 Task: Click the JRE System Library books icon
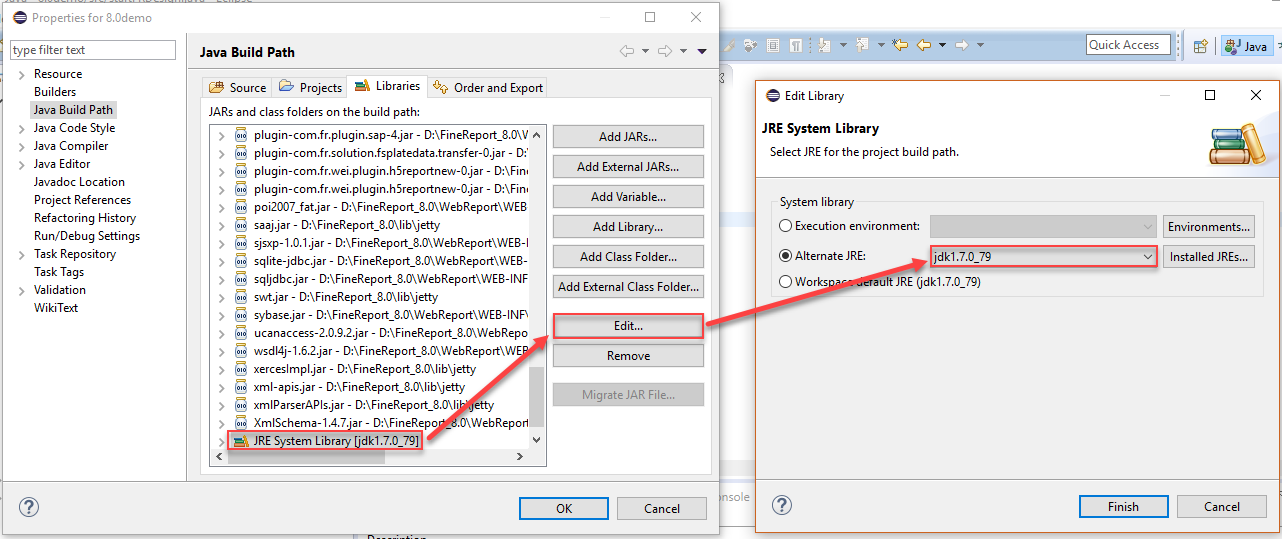click(240, 441)
